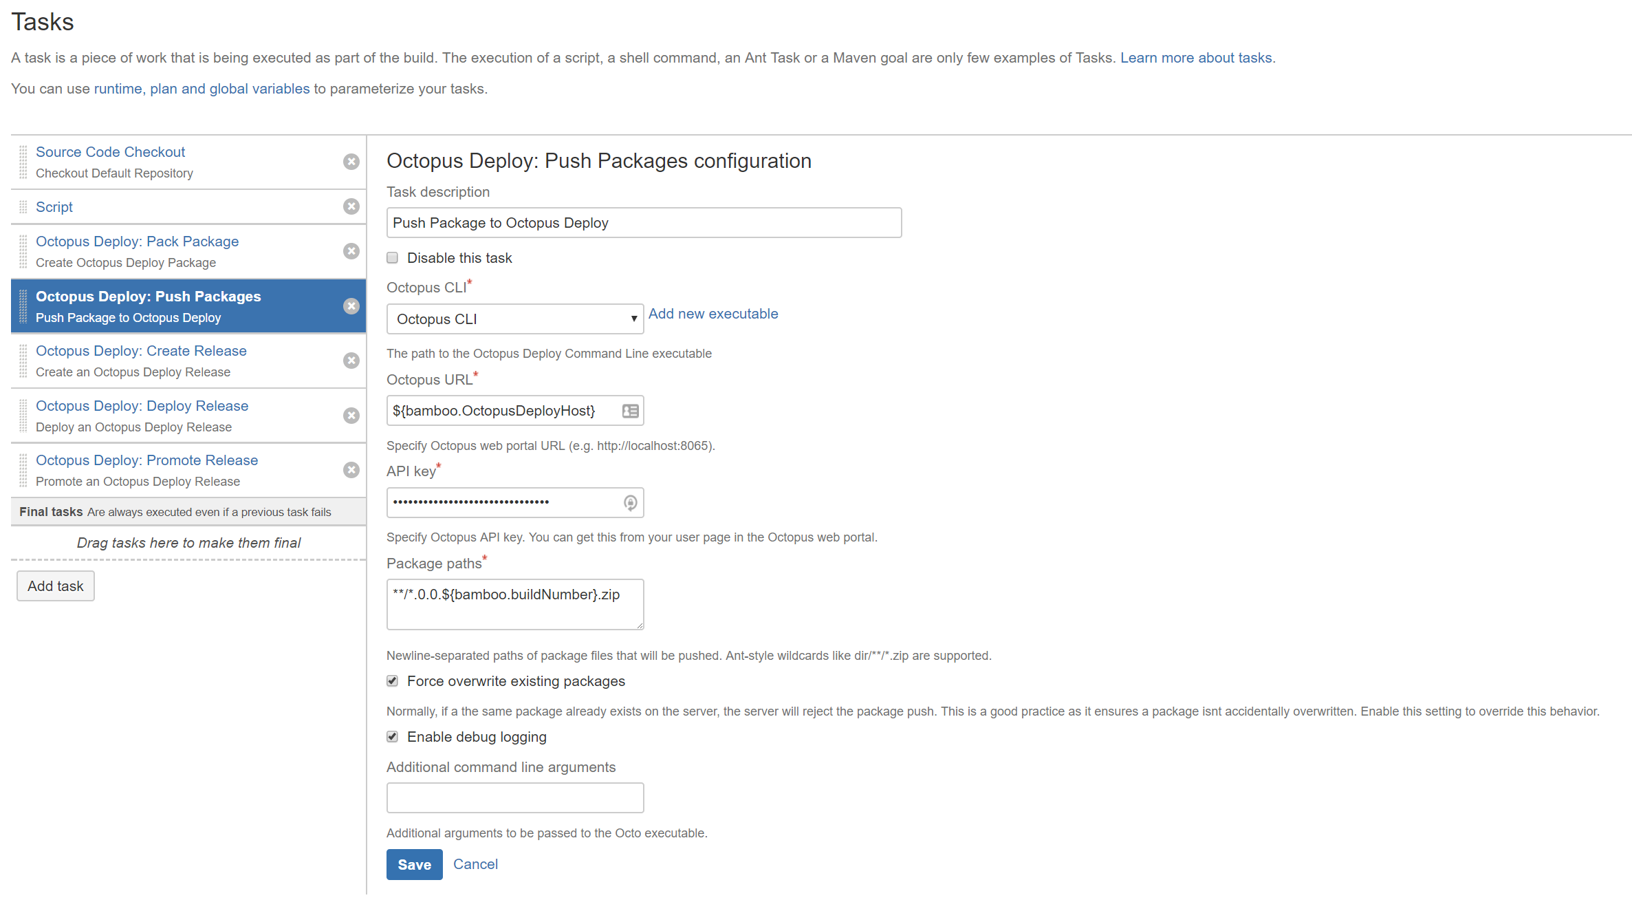Screen dimensions: 1632x900
Task: Open the Add new executable link
Action: coord(713,313)
